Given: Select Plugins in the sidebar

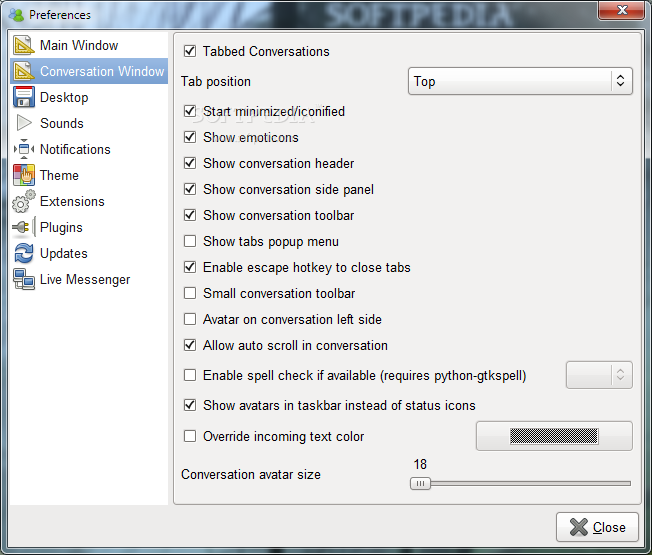Looking at the screenshot, I should pos(89,227).
